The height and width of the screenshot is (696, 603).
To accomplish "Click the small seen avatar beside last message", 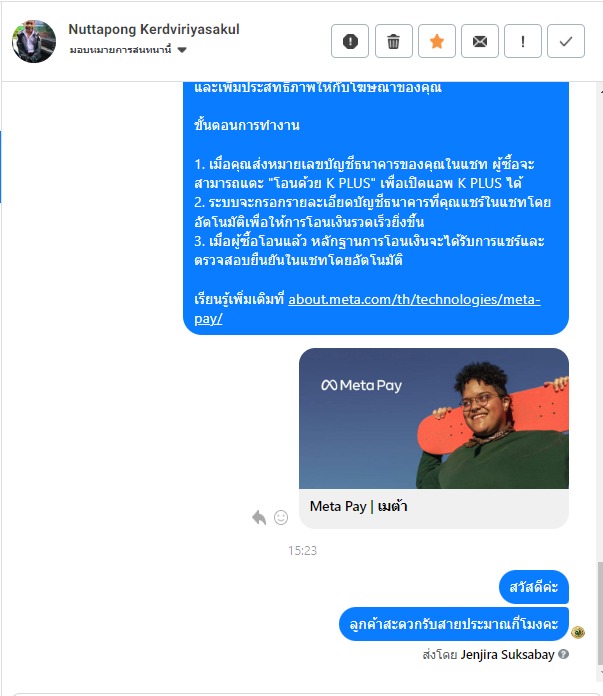I will click(578, 632).
